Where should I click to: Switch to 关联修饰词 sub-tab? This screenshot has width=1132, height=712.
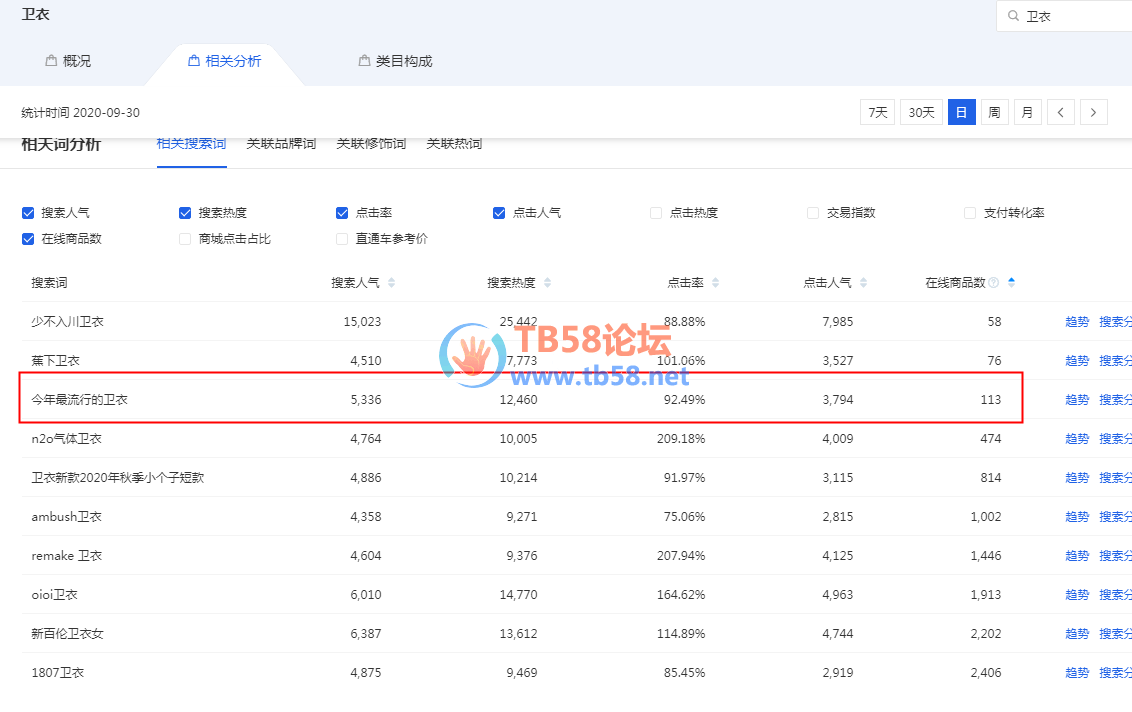pyautogui.click(x=371, y=144)
